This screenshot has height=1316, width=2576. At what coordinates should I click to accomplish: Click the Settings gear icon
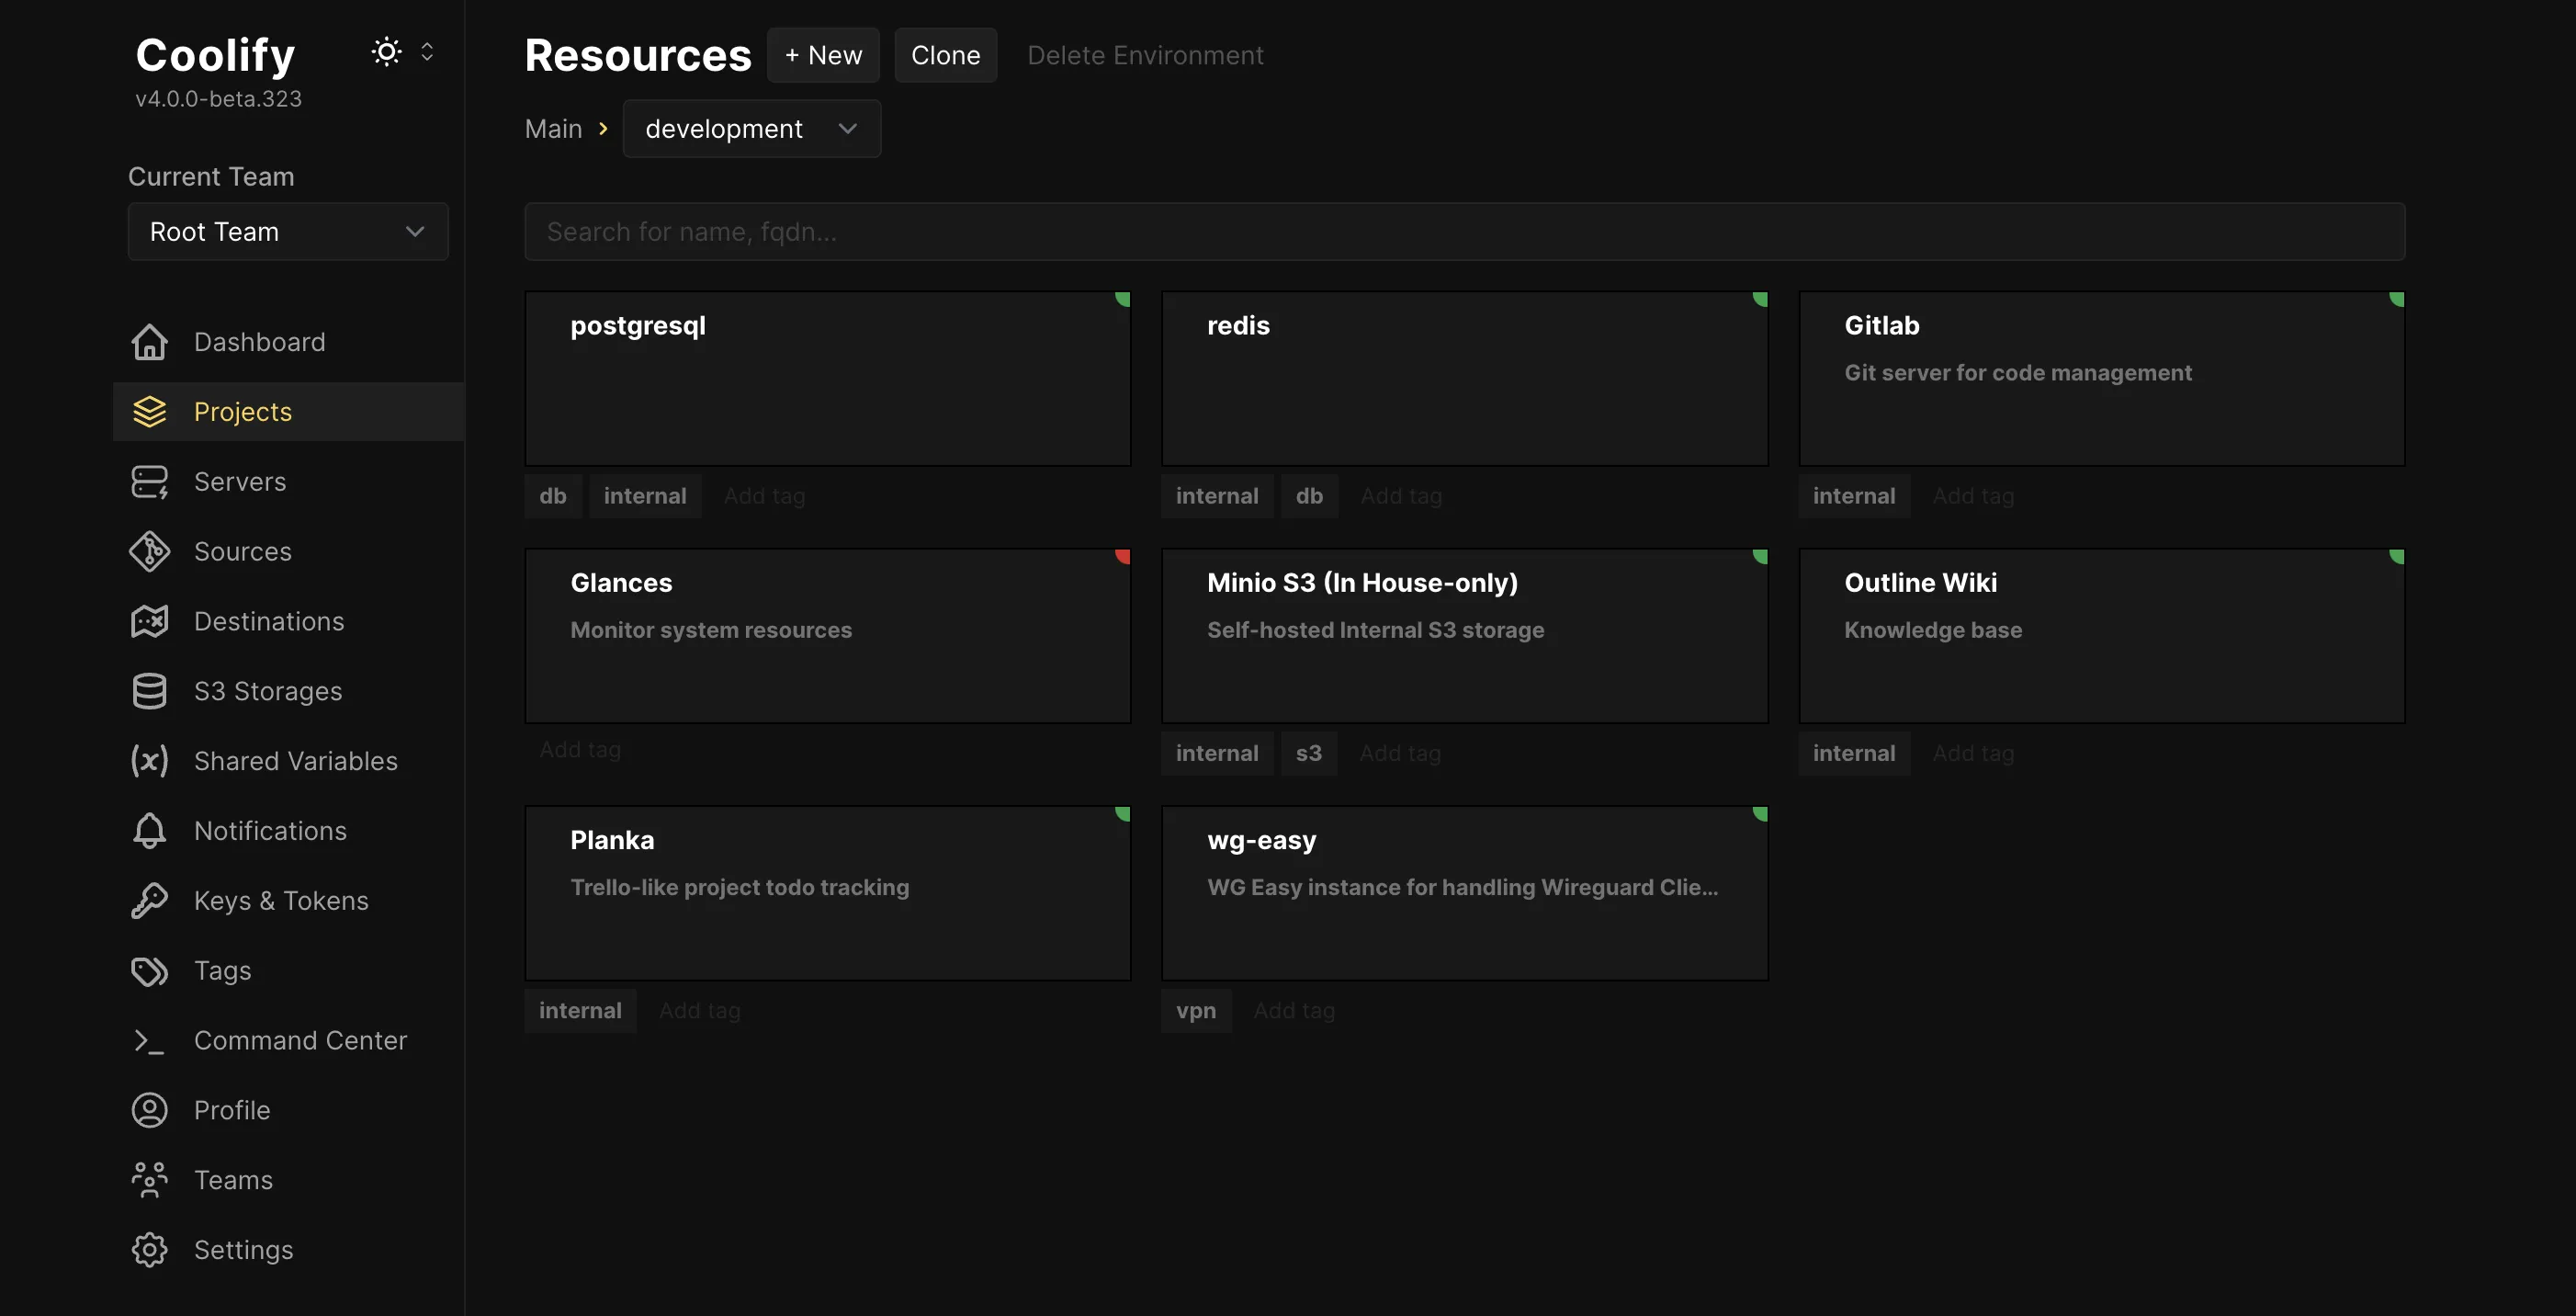tap(149, 1251)
